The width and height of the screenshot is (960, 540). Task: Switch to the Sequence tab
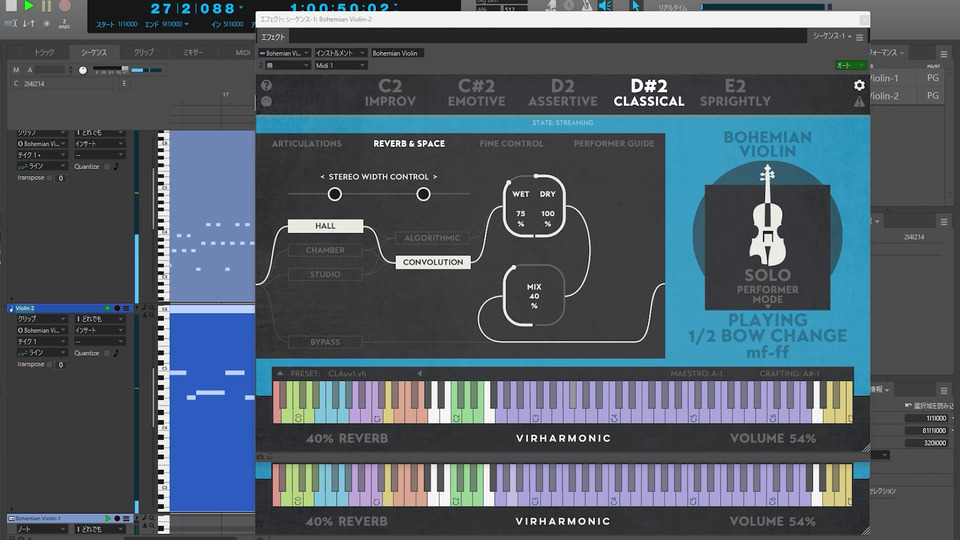click(x=94, y=53)
